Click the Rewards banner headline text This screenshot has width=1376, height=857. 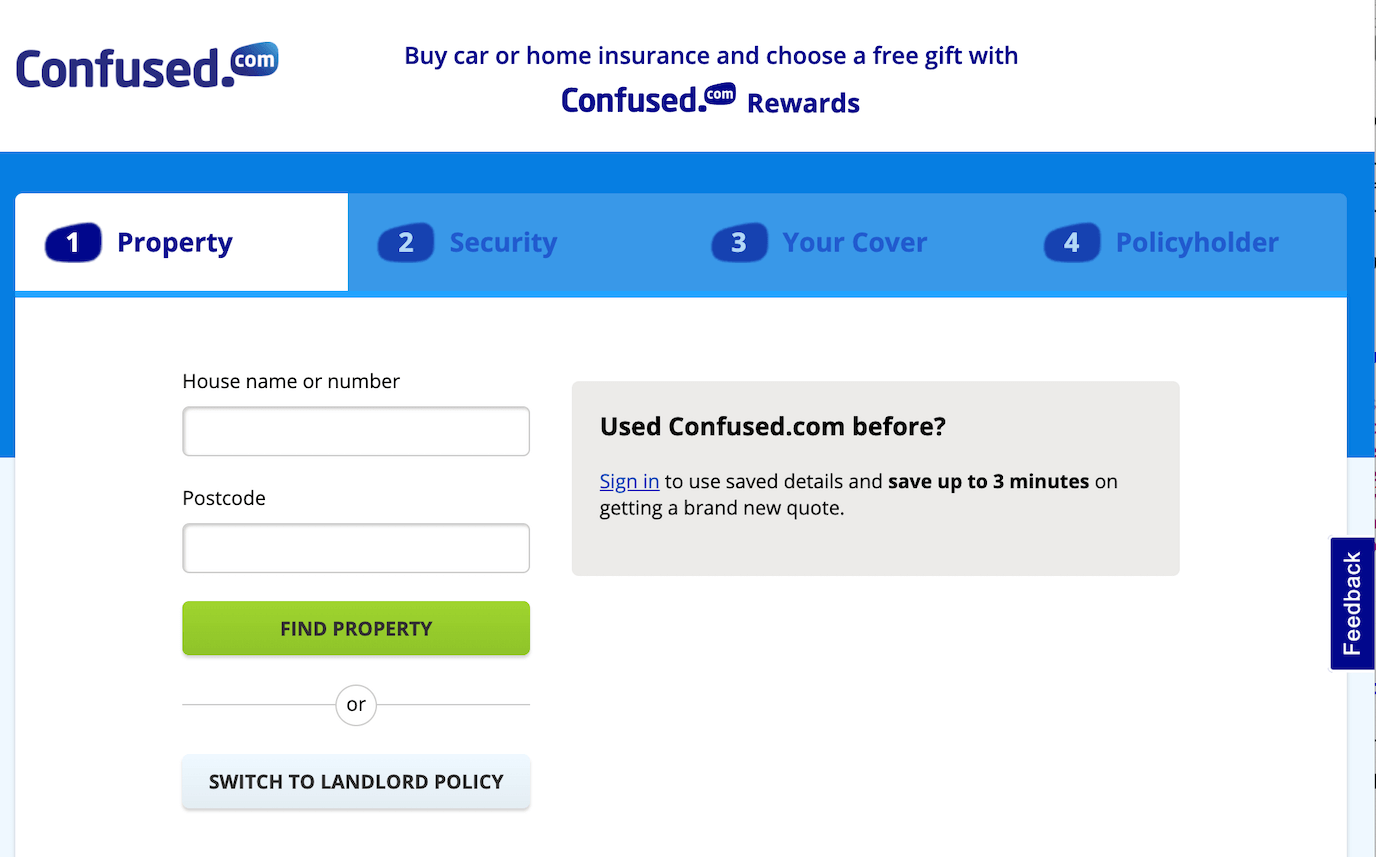tap(710, 55)
